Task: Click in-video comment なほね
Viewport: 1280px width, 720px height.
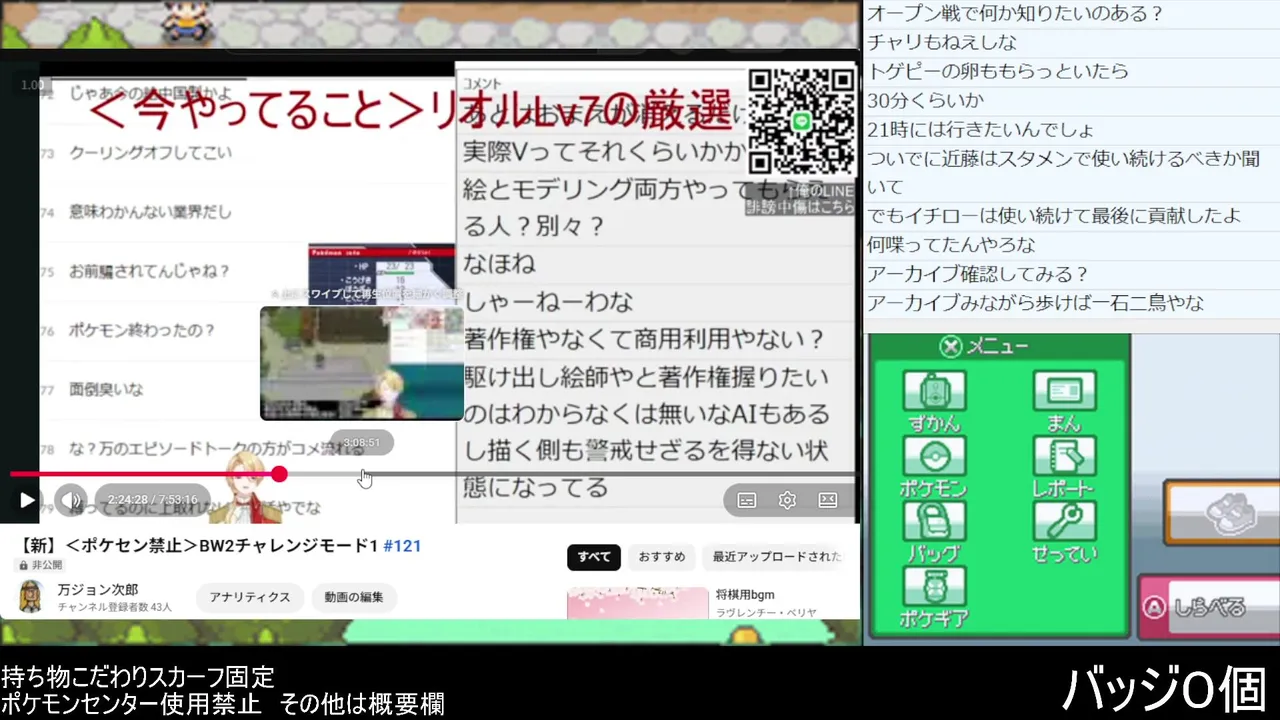Action: pos(499,264)
